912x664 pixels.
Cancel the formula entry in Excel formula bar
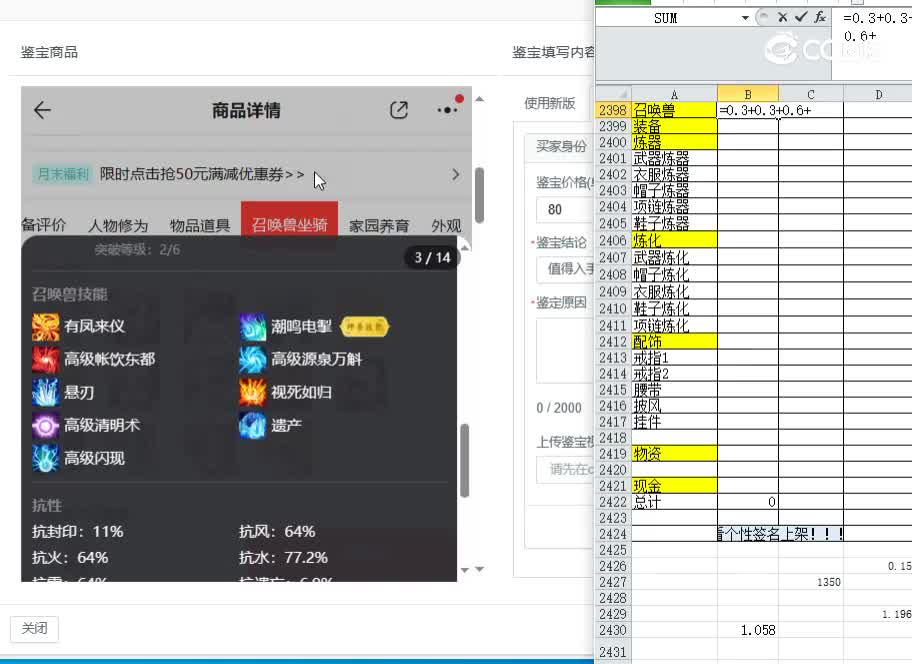tap(782, 17)
